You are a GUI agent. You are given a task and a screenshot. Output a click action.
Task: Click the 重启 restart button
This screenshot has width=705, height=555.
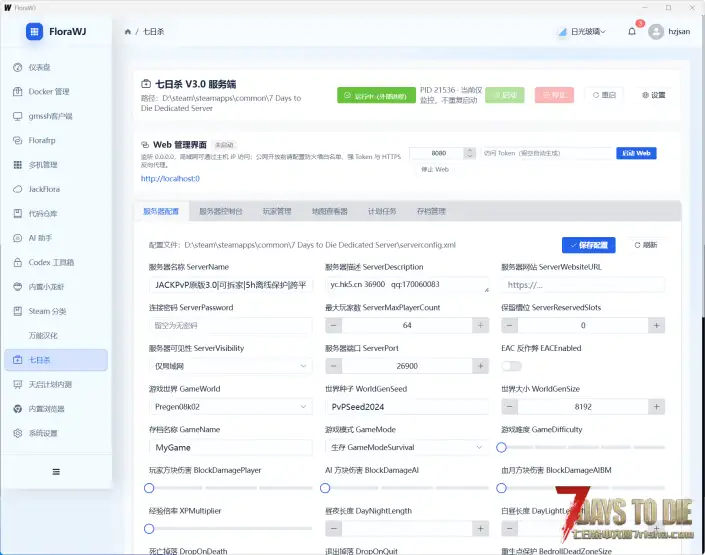[x=604, y=95]
